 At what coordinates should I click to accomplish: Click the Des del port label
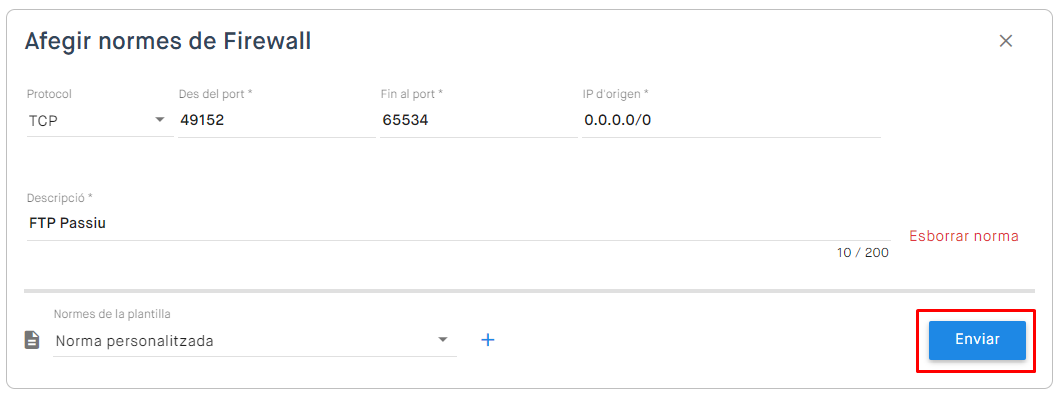(216, 94)
